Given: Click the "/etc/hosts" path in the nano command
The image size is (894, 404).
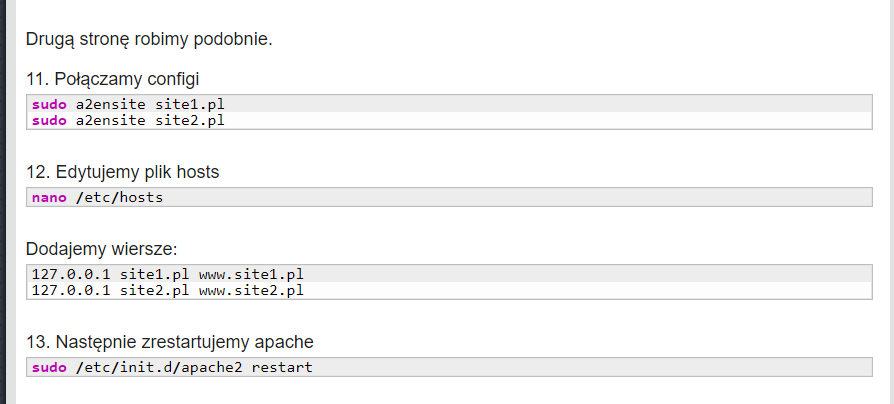Looking at the screenshot, I should pyautogui.click(x=119, y=197).
